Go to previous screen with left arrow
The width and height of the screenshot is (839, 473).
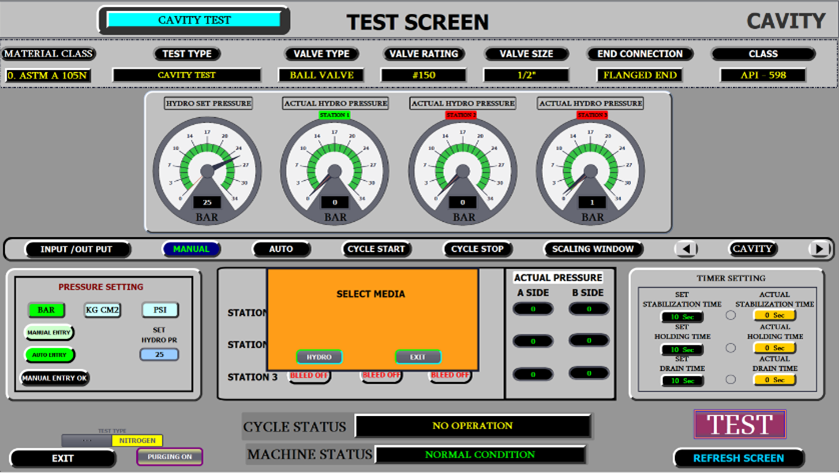pyautogui.click(x=687, y=249)
